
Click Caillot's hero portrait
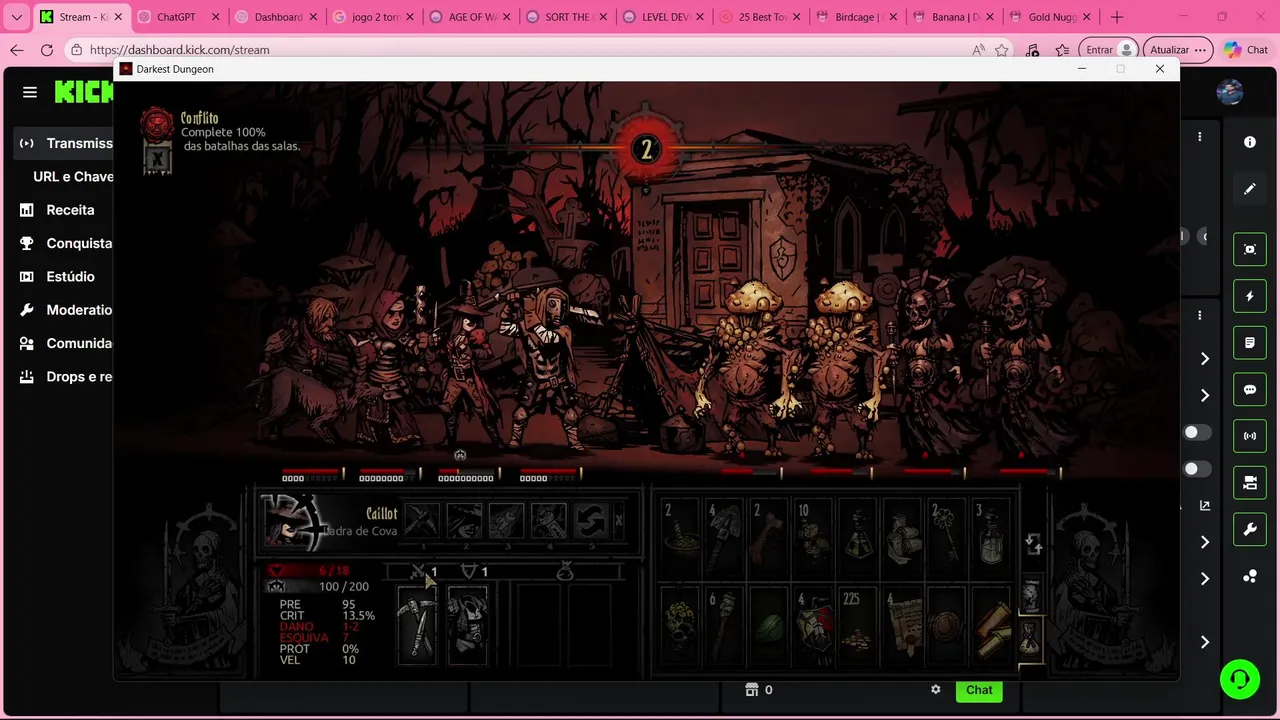pyautogui.click(x=292, y=520)
